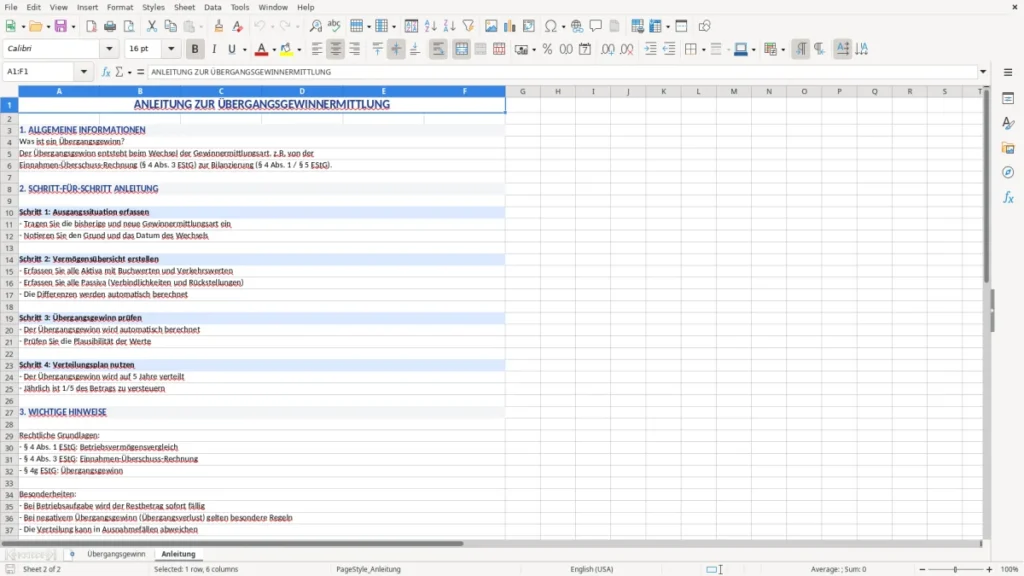This screenshot has height=576, width=1024.
Task: Open the Name Box dropdown arrow
Action: click(x=84, y=72)
